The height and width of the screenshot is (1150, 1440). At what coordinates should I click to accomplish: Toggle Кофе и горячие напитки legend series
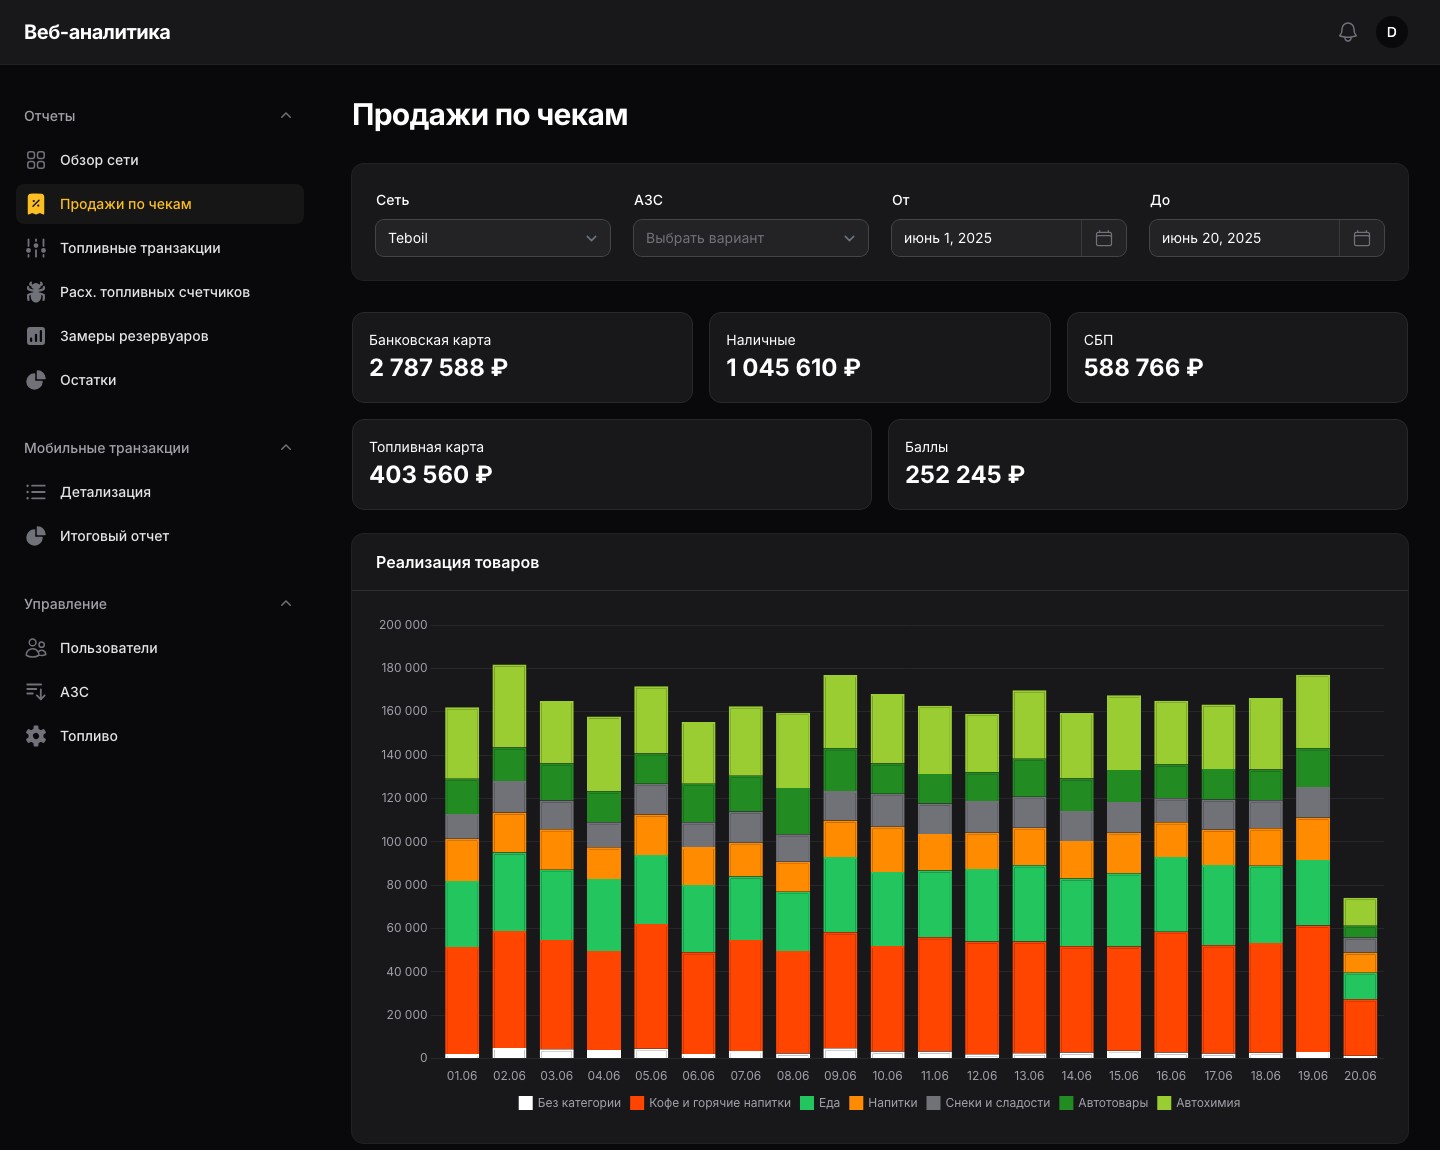(x=710, y=1103)
